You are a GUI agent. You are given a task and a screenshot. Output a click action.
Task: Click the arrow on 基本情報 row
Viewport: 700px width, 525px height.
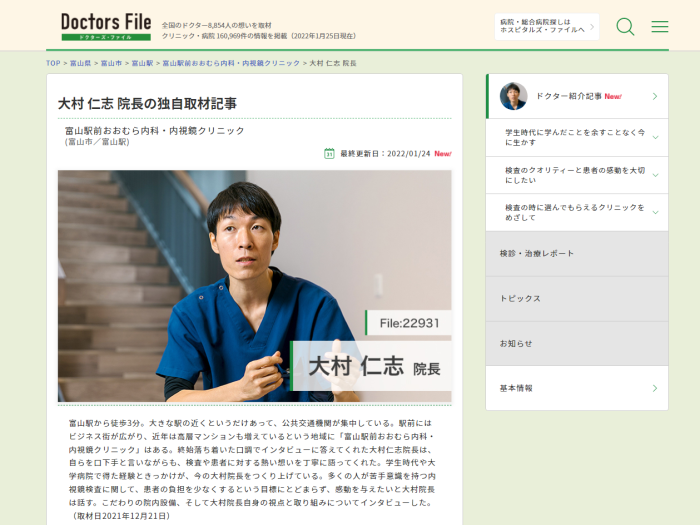[654, 388]
